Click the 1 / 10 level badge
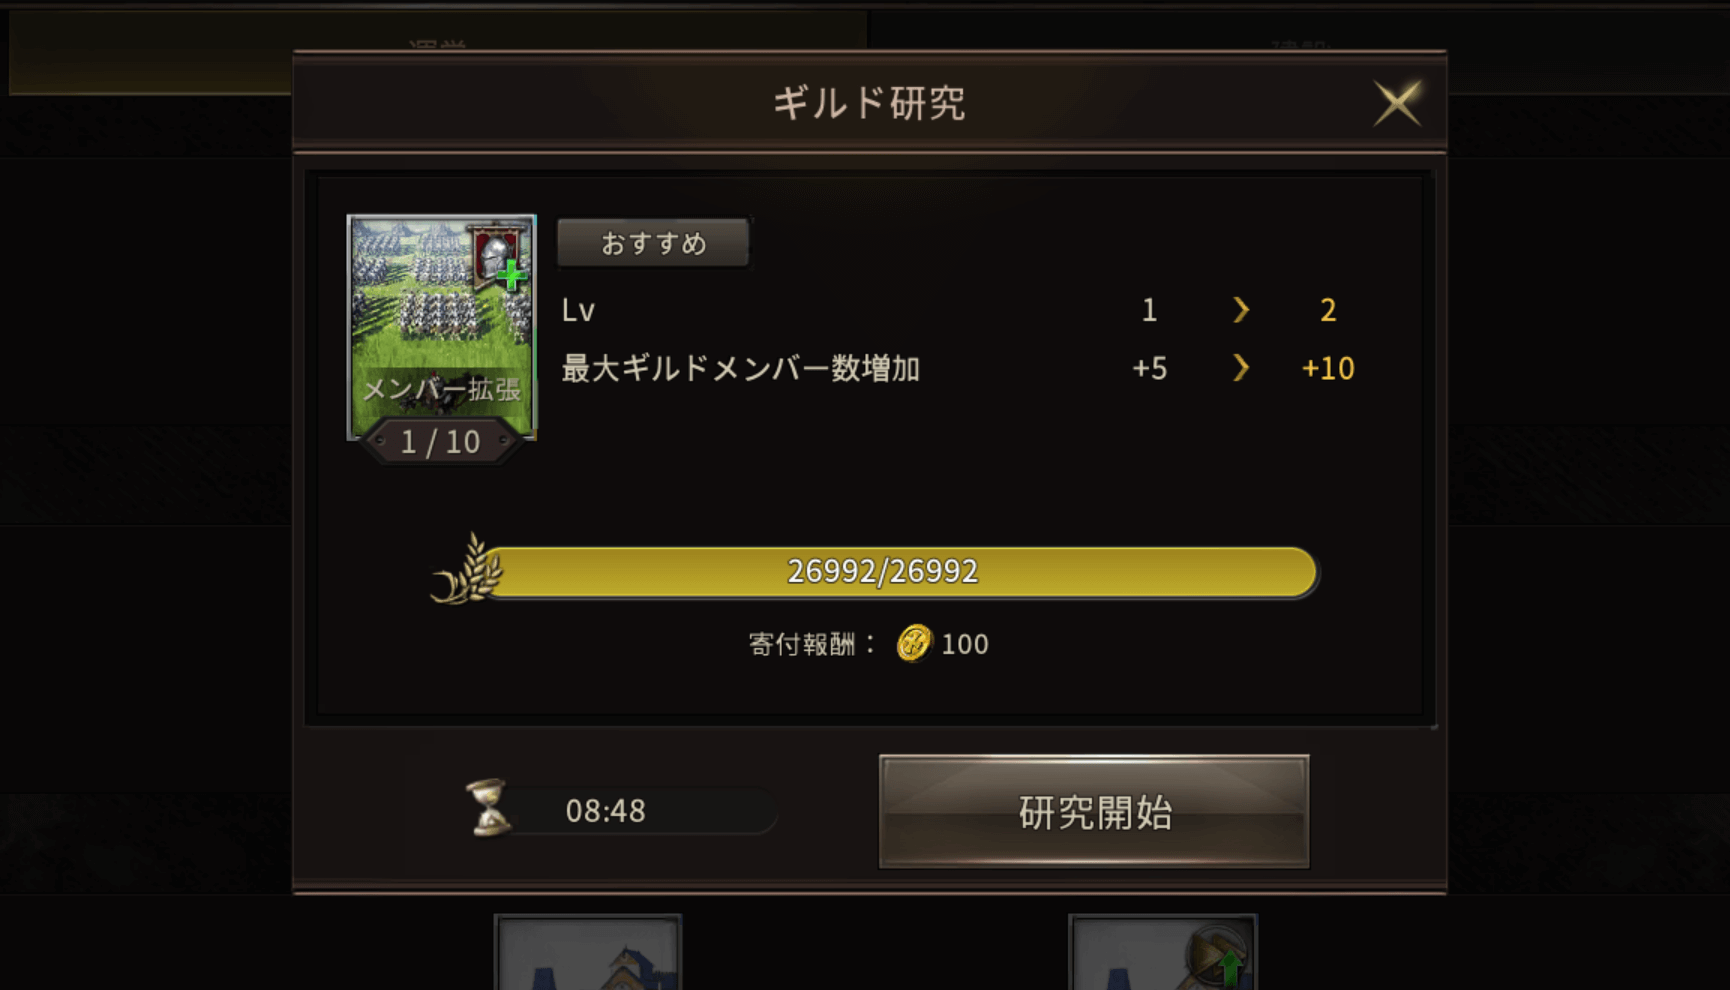 [x=441, y=442]
